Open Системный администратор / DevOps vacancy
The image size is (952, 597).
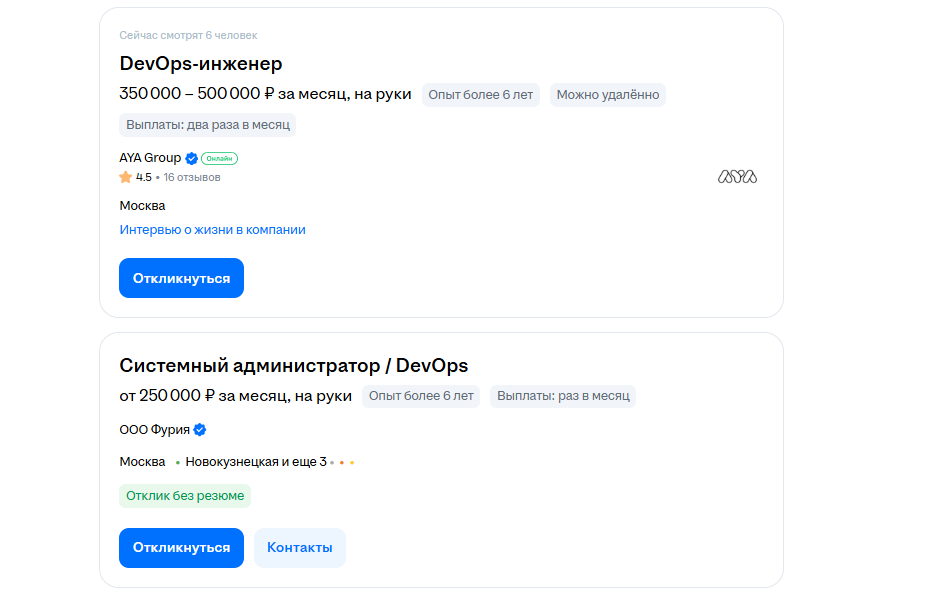click(x=293, y=365)
